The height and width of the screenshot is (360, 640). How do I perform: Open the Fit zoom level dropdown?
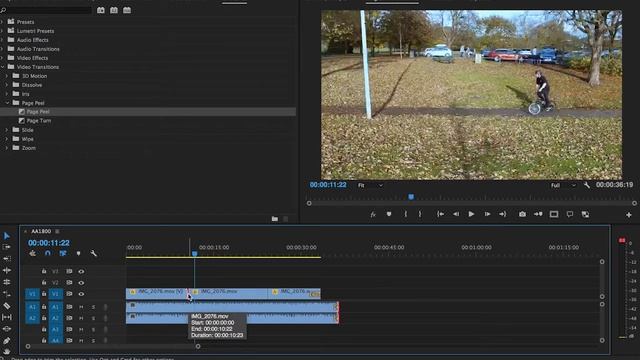tap(370, 185)
